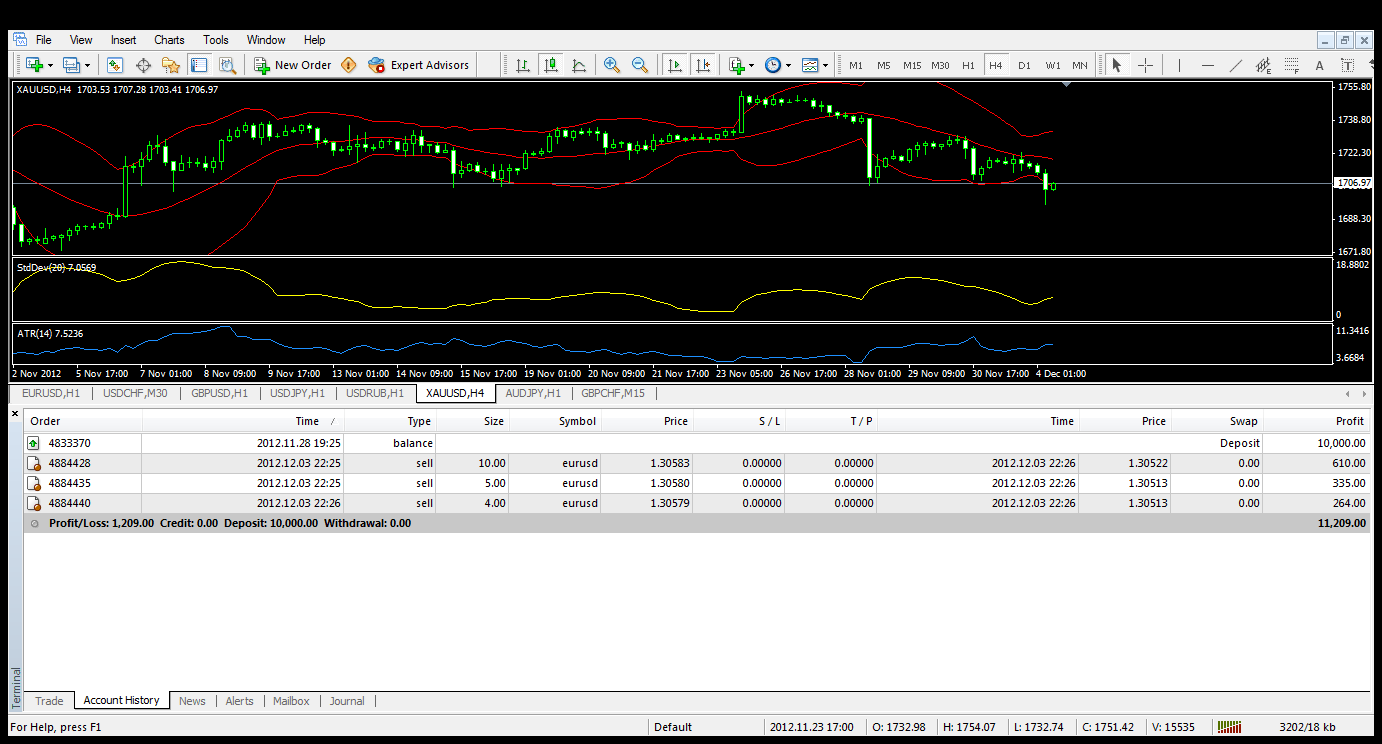
Task: Expand the Profiles dropdown arrow
Action: tap(88, 66)
